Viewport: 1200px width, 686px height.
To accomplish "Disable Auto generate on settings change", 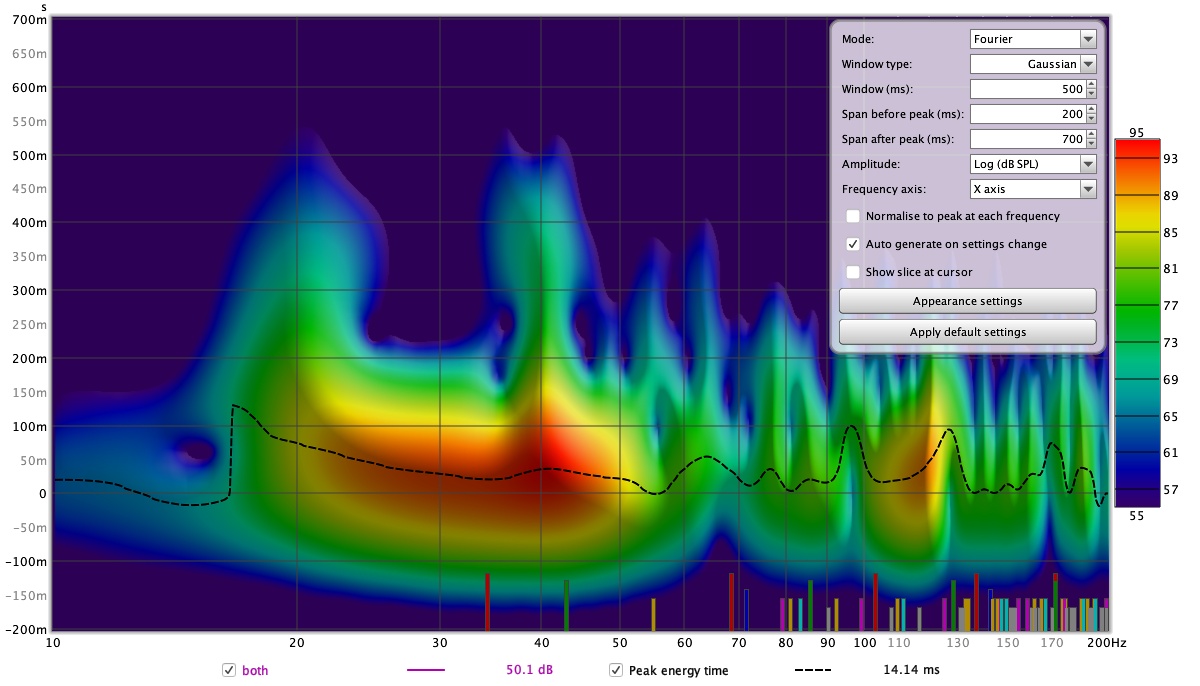I will tap(853, 244).
